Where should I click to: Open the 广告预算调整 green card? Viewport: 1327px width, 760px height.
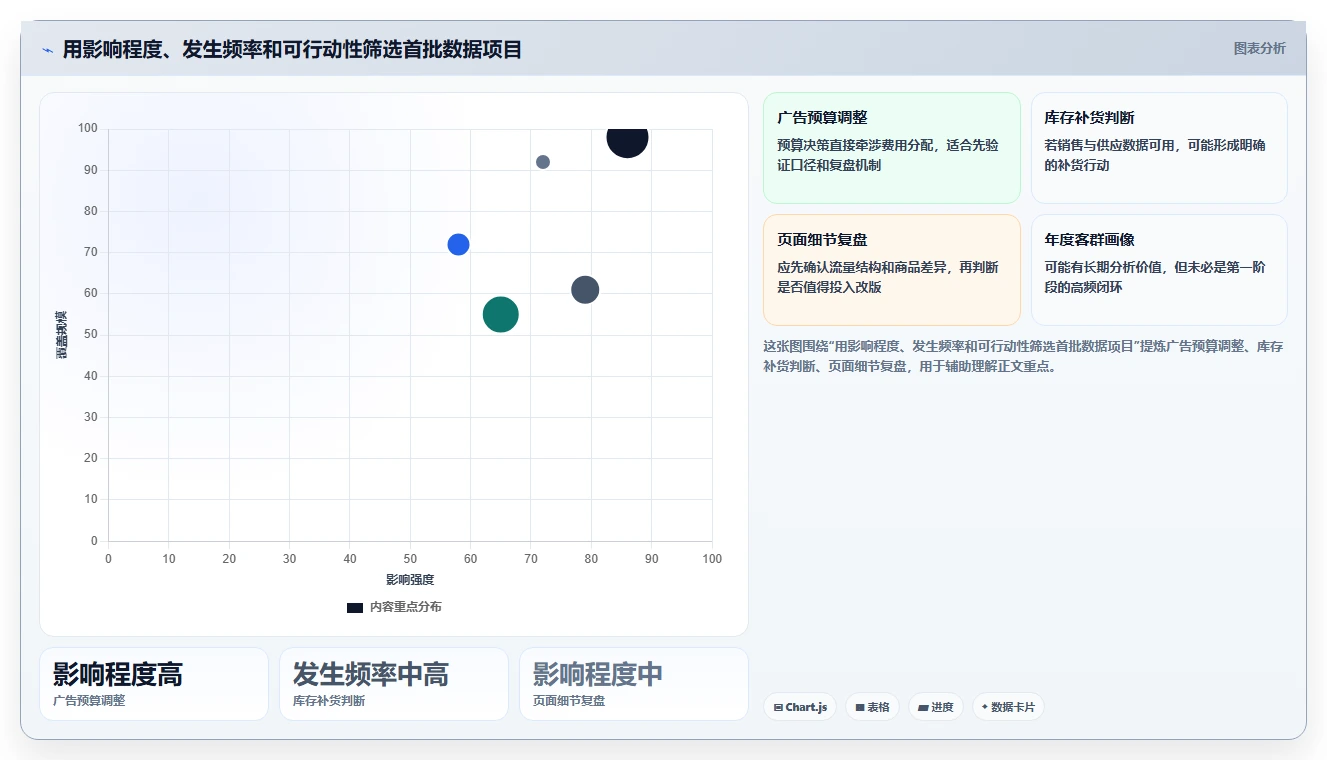click(x=891, y=148)
